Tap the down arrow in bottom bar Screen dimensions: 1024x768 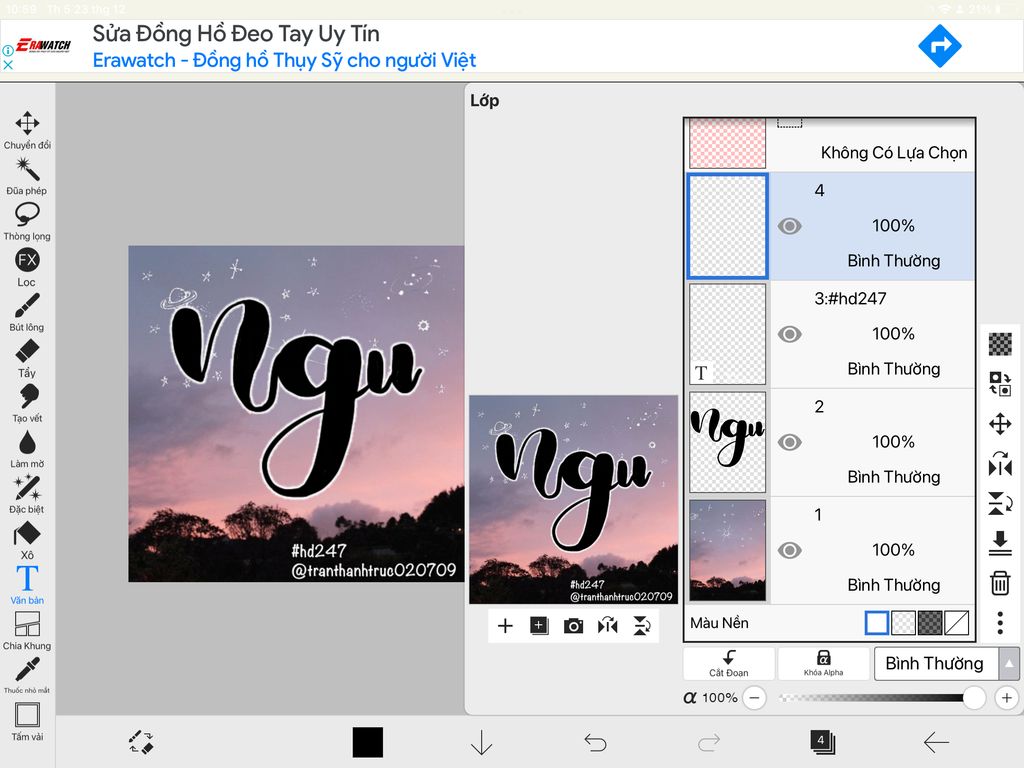[482, 743]
